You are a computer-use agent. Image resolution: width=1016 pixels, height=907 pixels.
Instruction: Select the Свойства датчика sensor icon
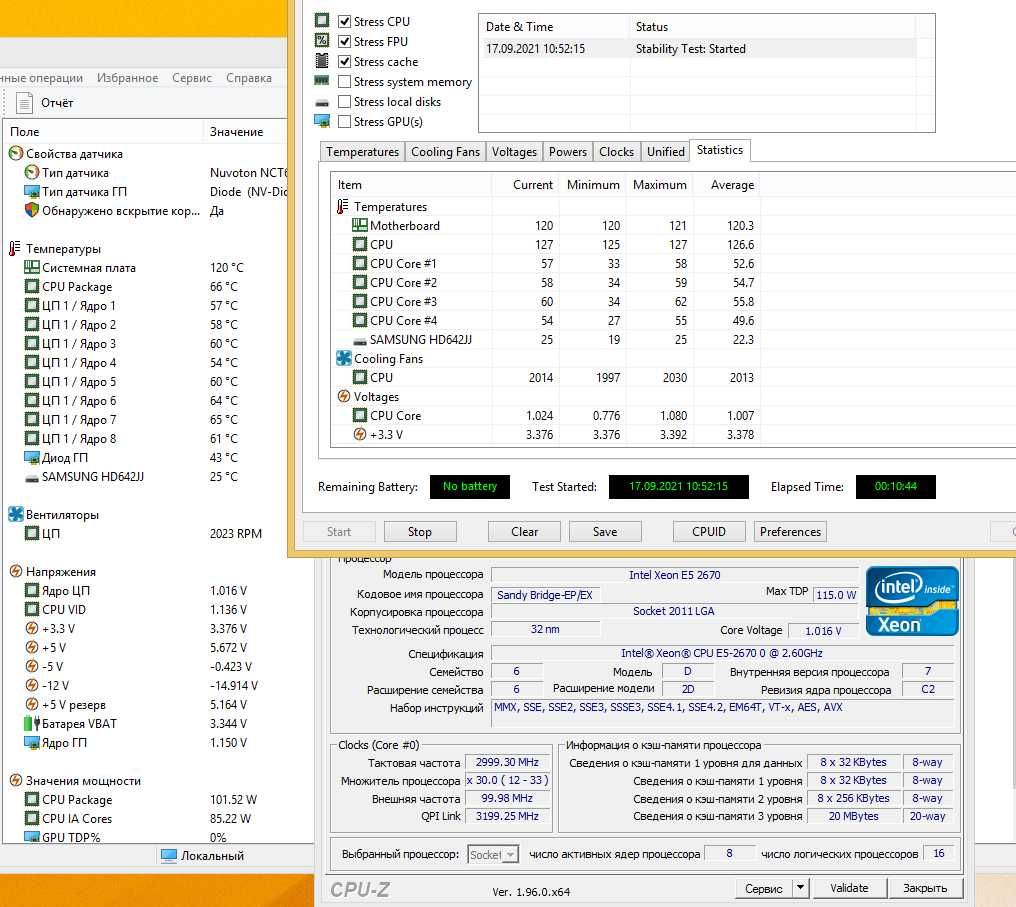[x=16, y=154]
